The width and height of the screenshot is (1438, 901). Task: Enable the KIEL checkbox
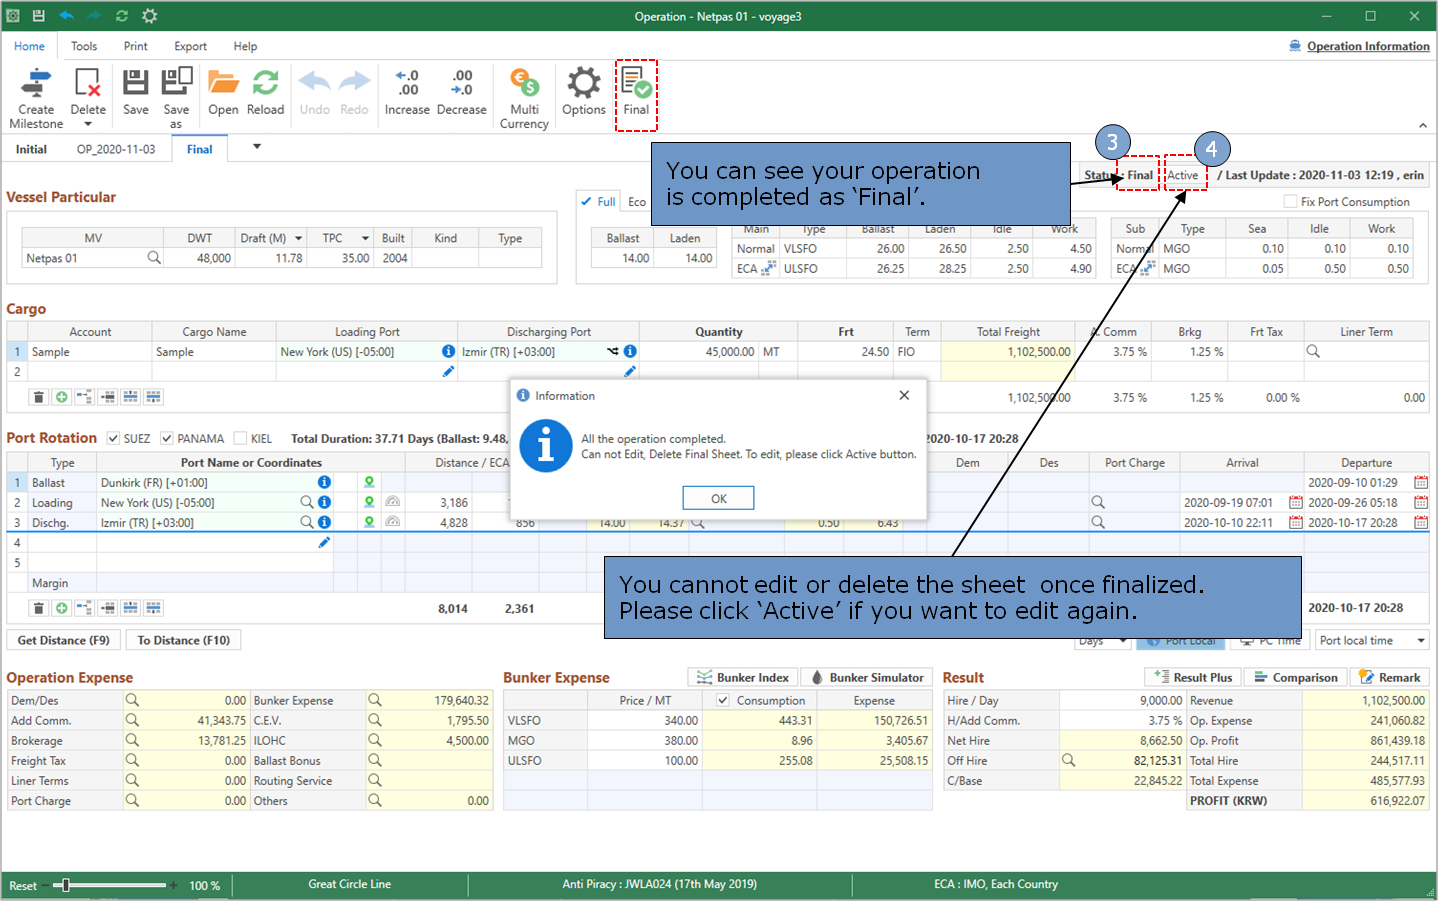coord(240,438)
